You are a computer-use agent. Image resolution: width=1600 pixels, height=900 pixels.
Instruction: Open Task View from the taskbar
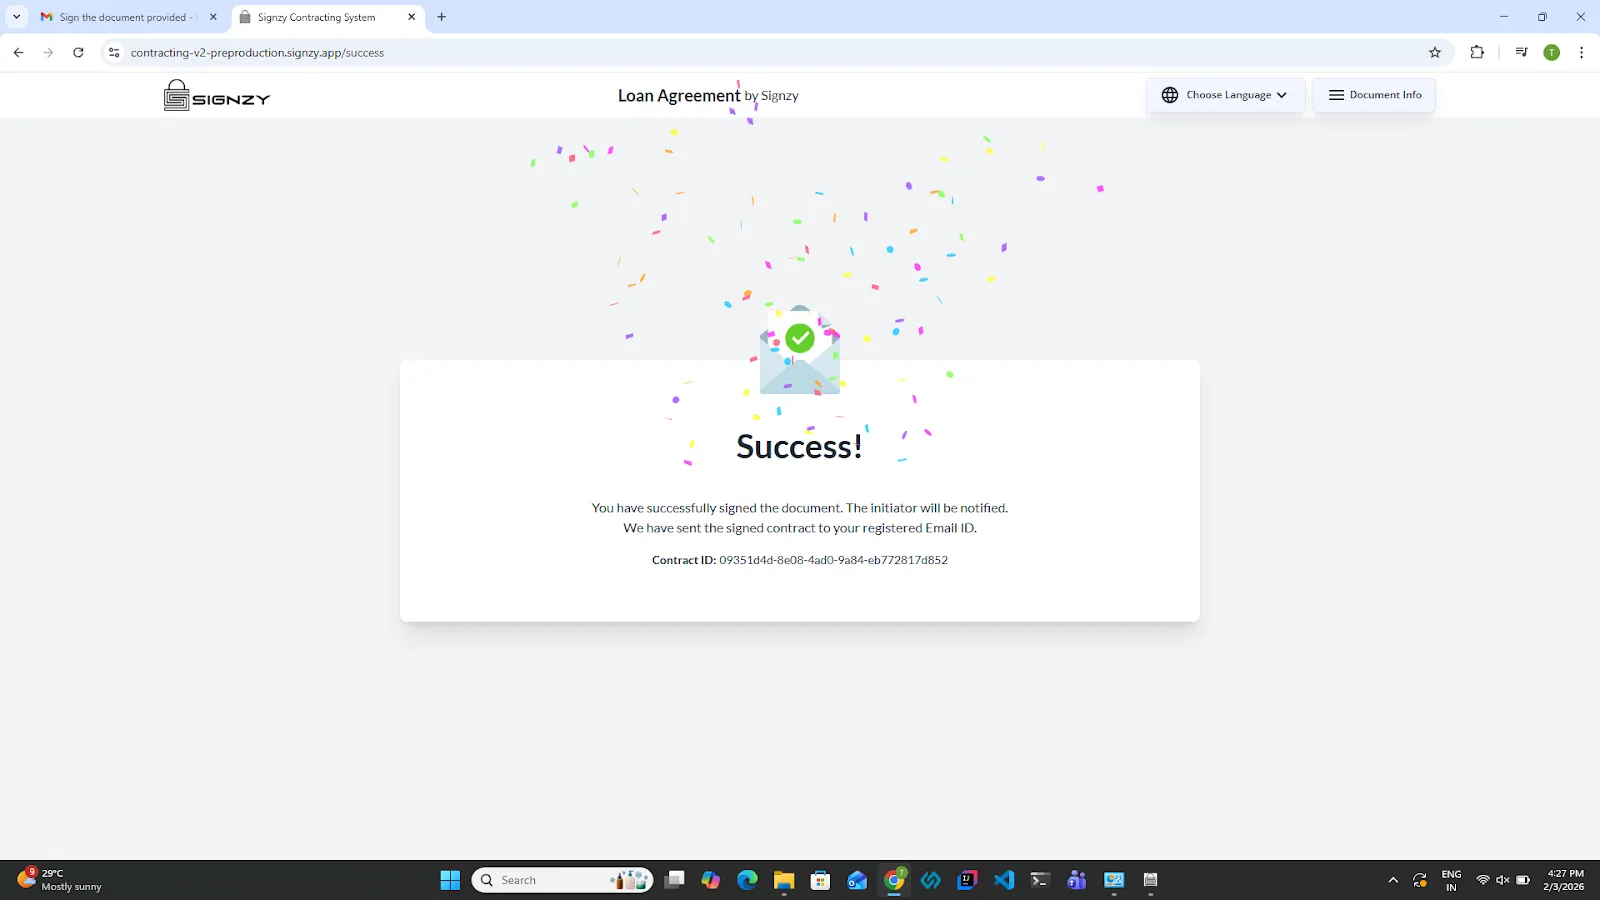675,880
